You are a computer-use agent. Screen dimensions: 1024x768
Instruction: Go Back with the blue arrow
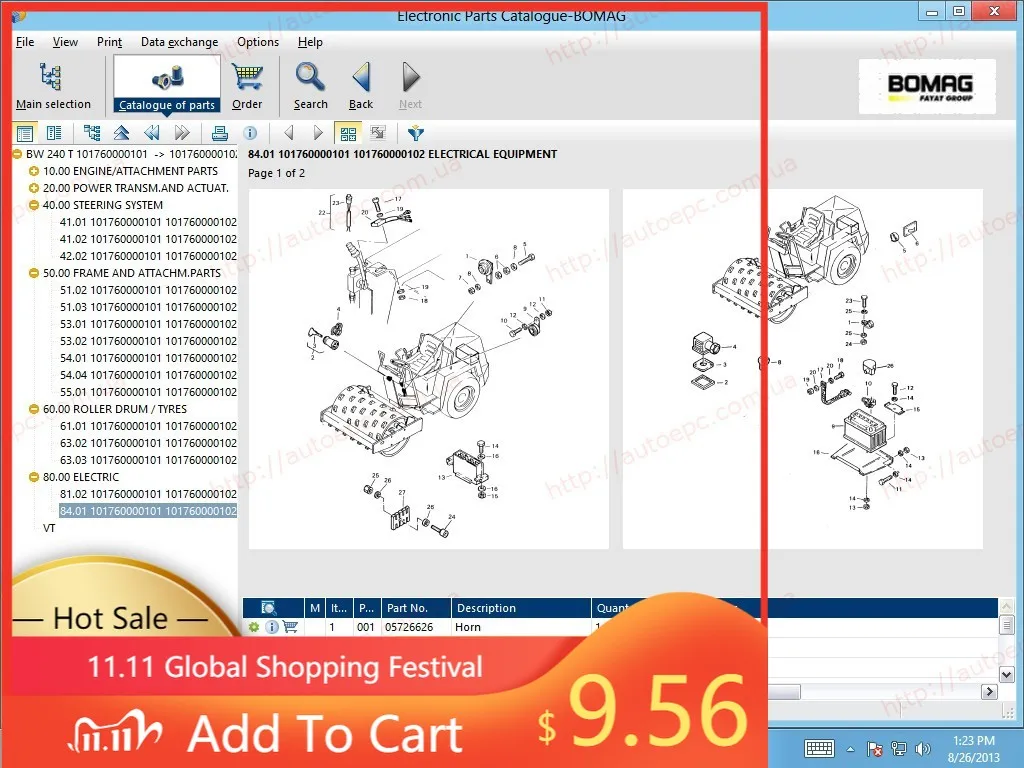(x=361, y=86)
